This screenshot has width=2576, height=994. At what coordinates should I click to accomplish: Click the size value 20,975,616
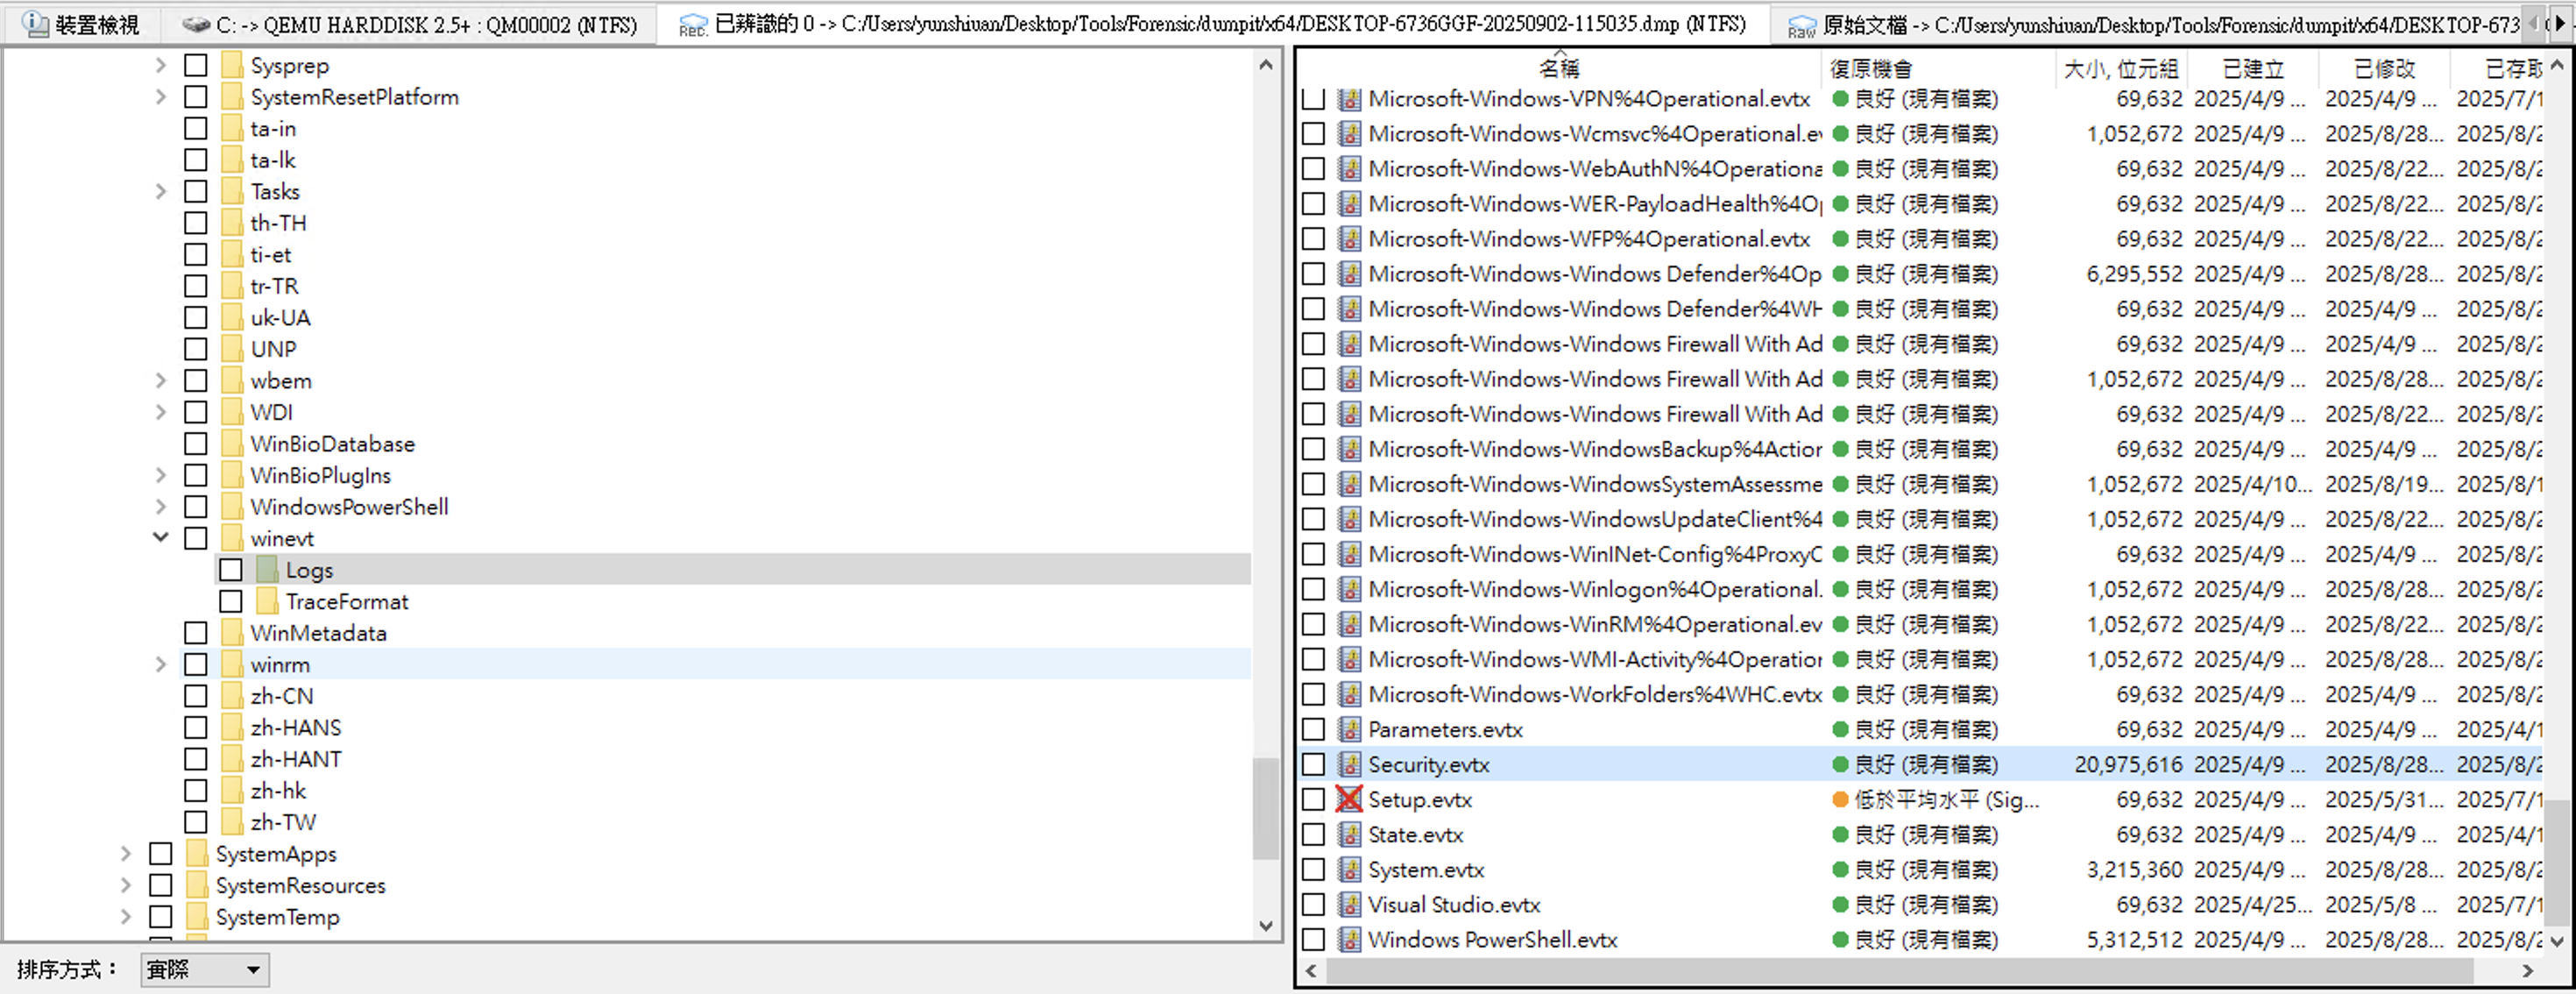[2128, 764]
